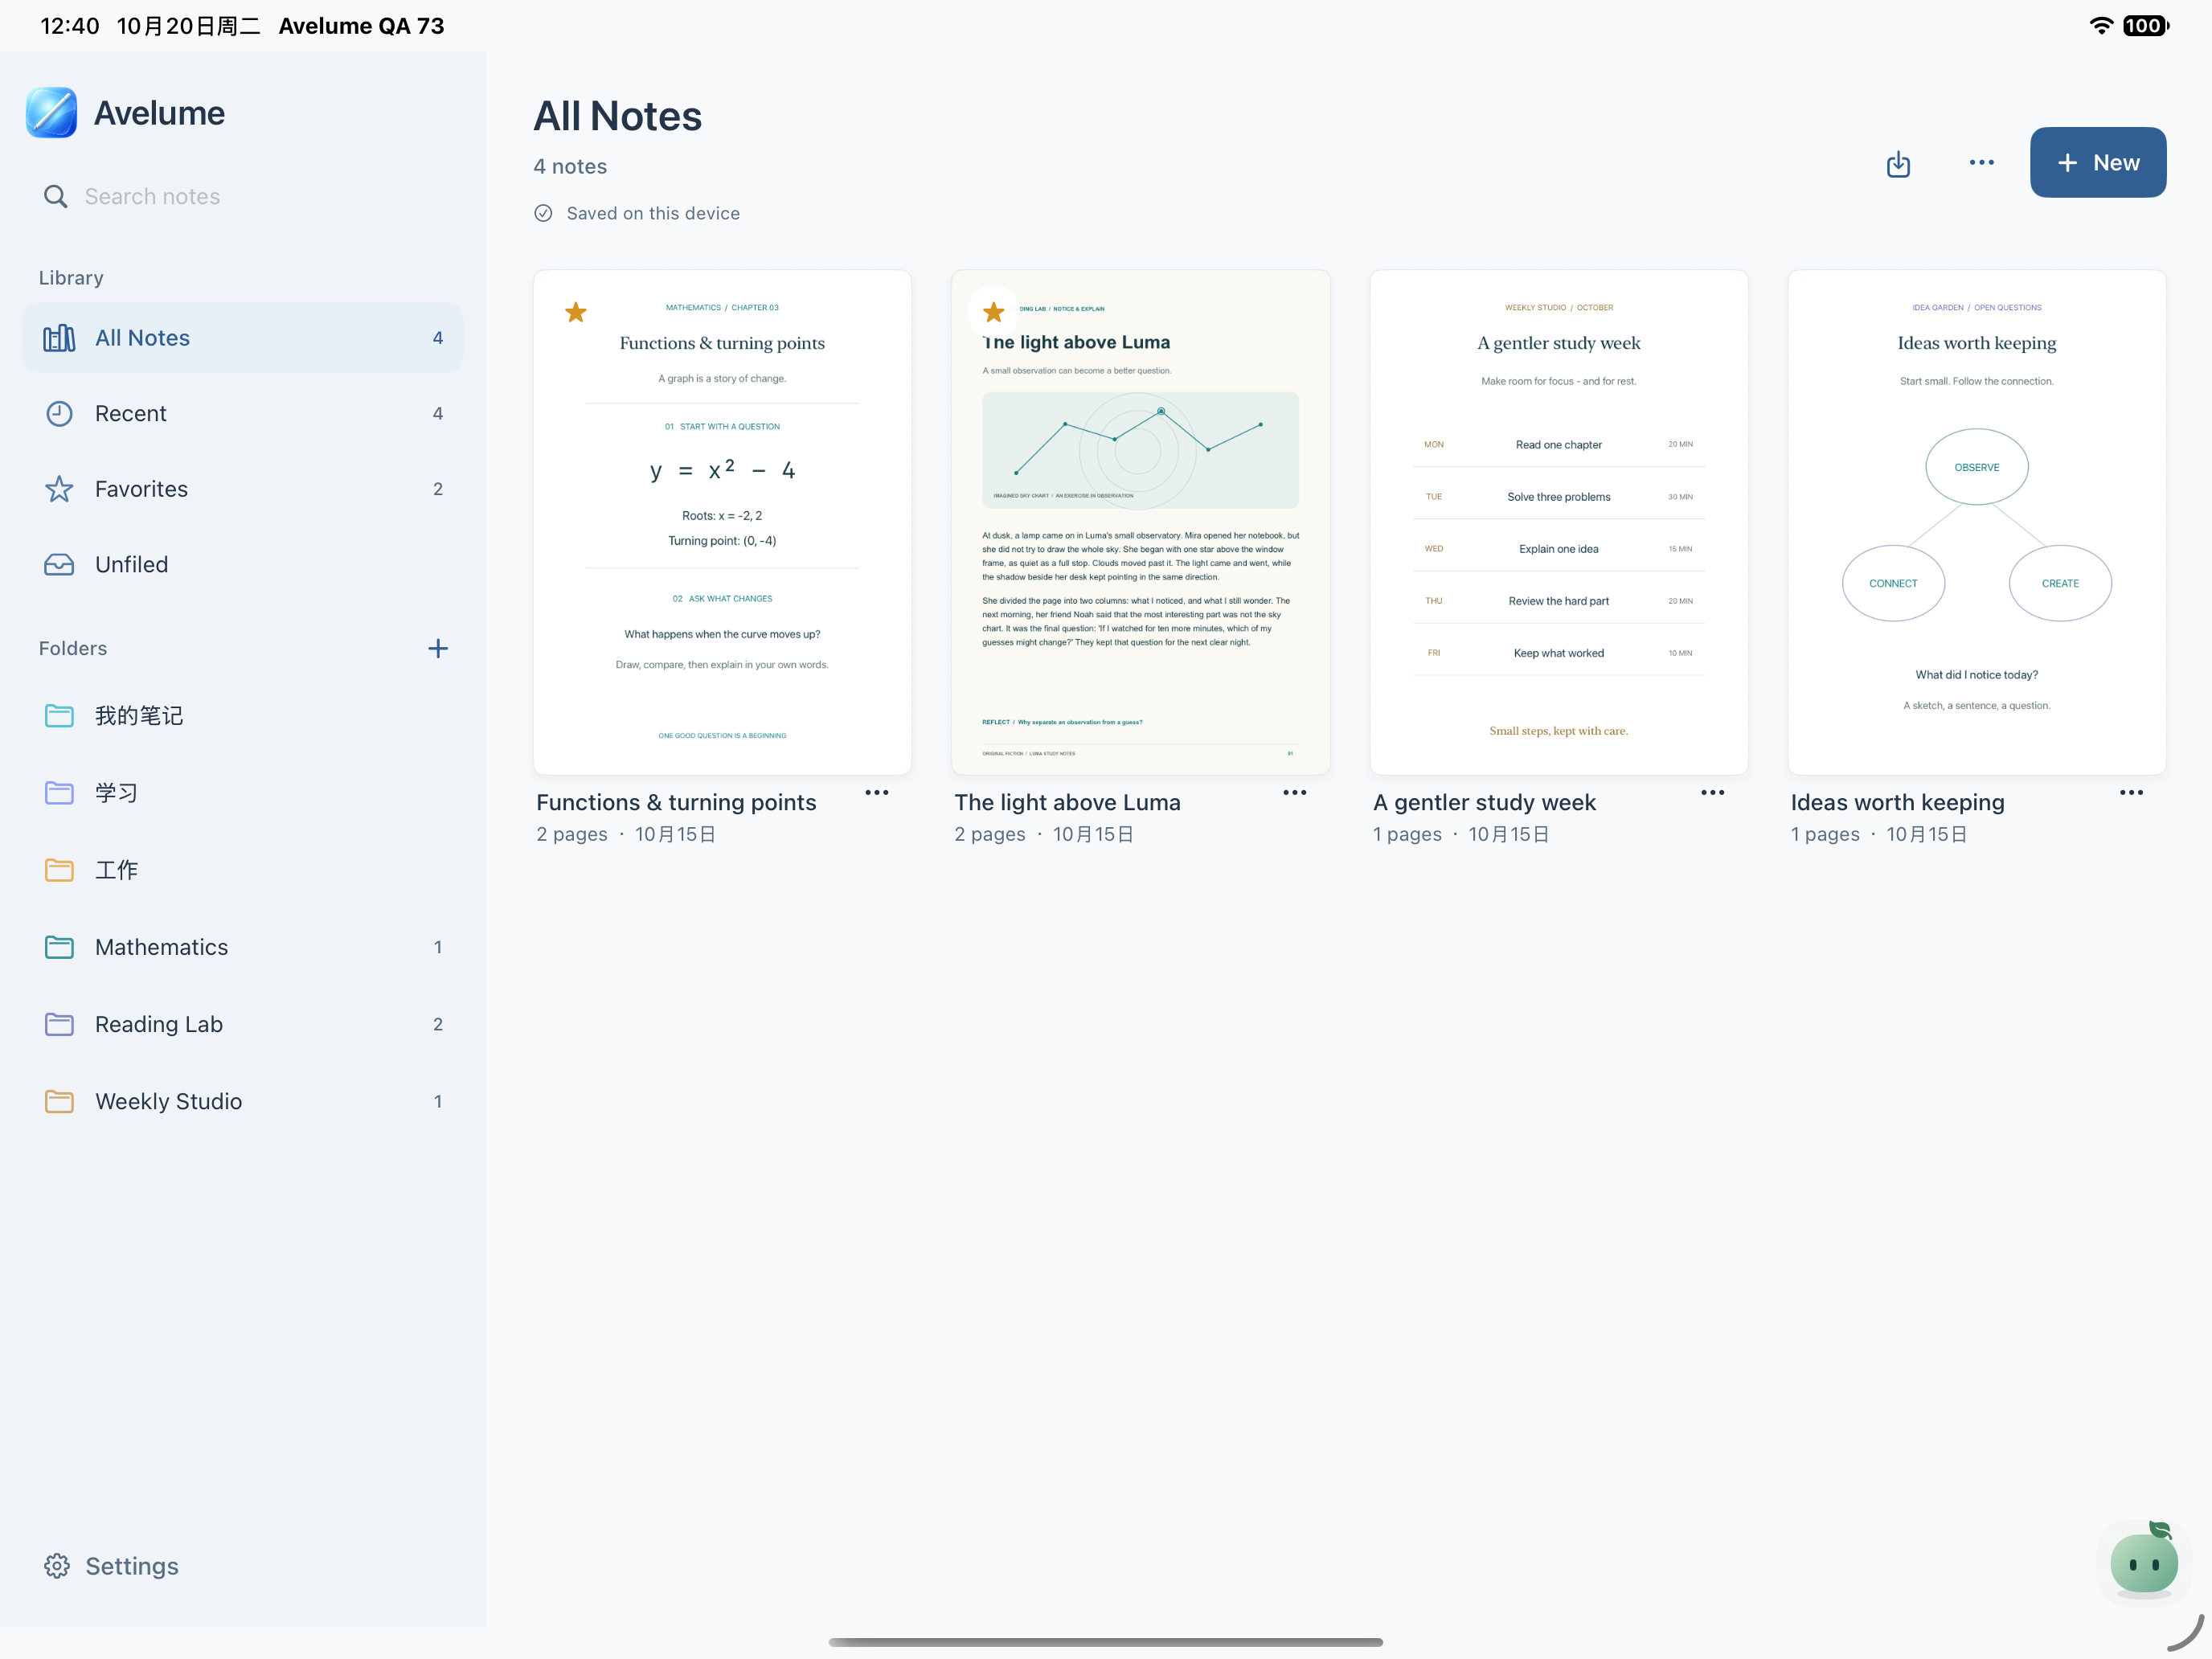Image resolution: width=2212 pixels, height=1659 pixels.
Task: Open Settings in the sidebar
Action: click(x=111, y=1566)
